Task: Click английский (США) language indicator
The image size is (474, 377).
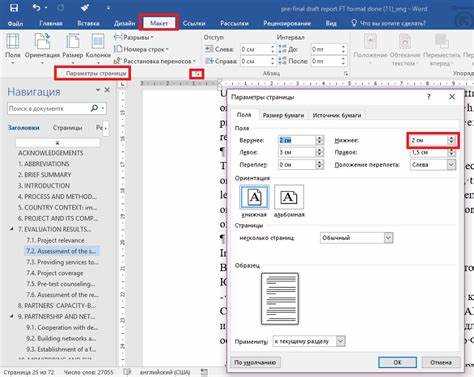Action: 165,372
